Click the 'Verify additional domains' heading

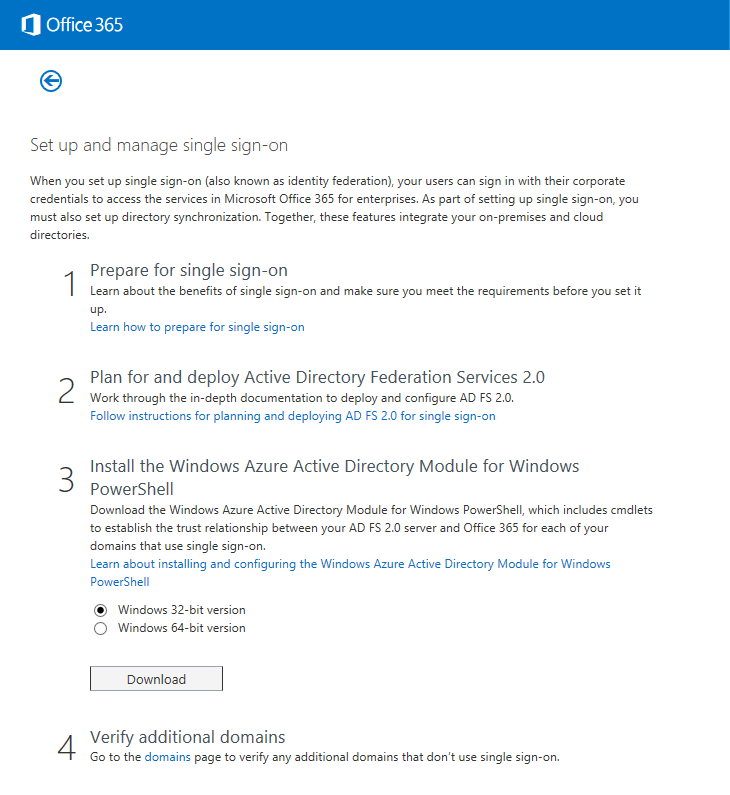click(x=188, y=737)
